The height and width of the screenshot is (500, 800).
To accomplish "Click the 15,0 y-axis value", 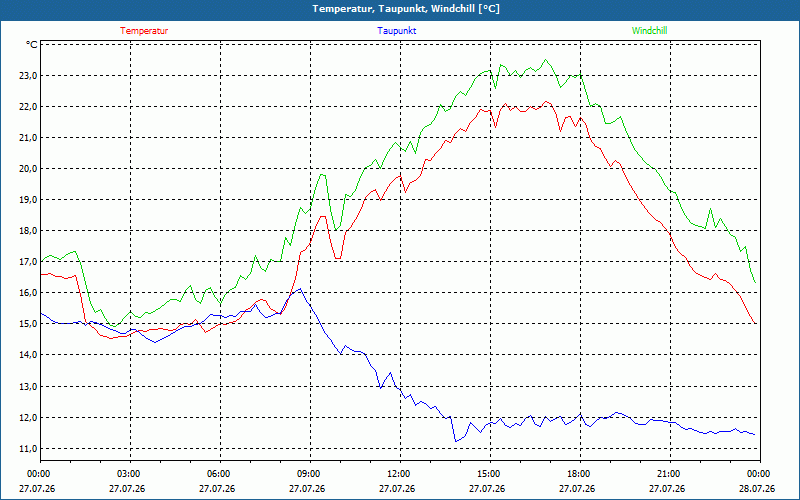I will click(28, 324).
